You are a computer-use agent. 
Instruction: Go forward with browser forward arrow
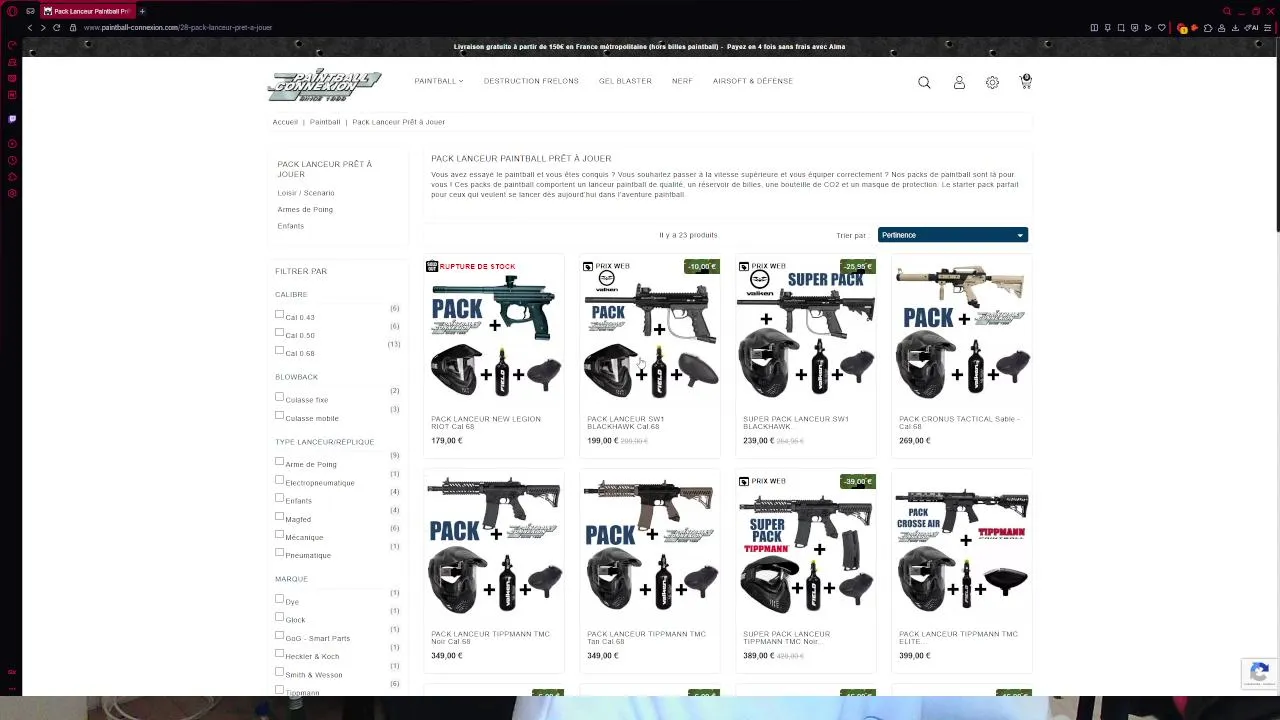click(x=43, y=27)
